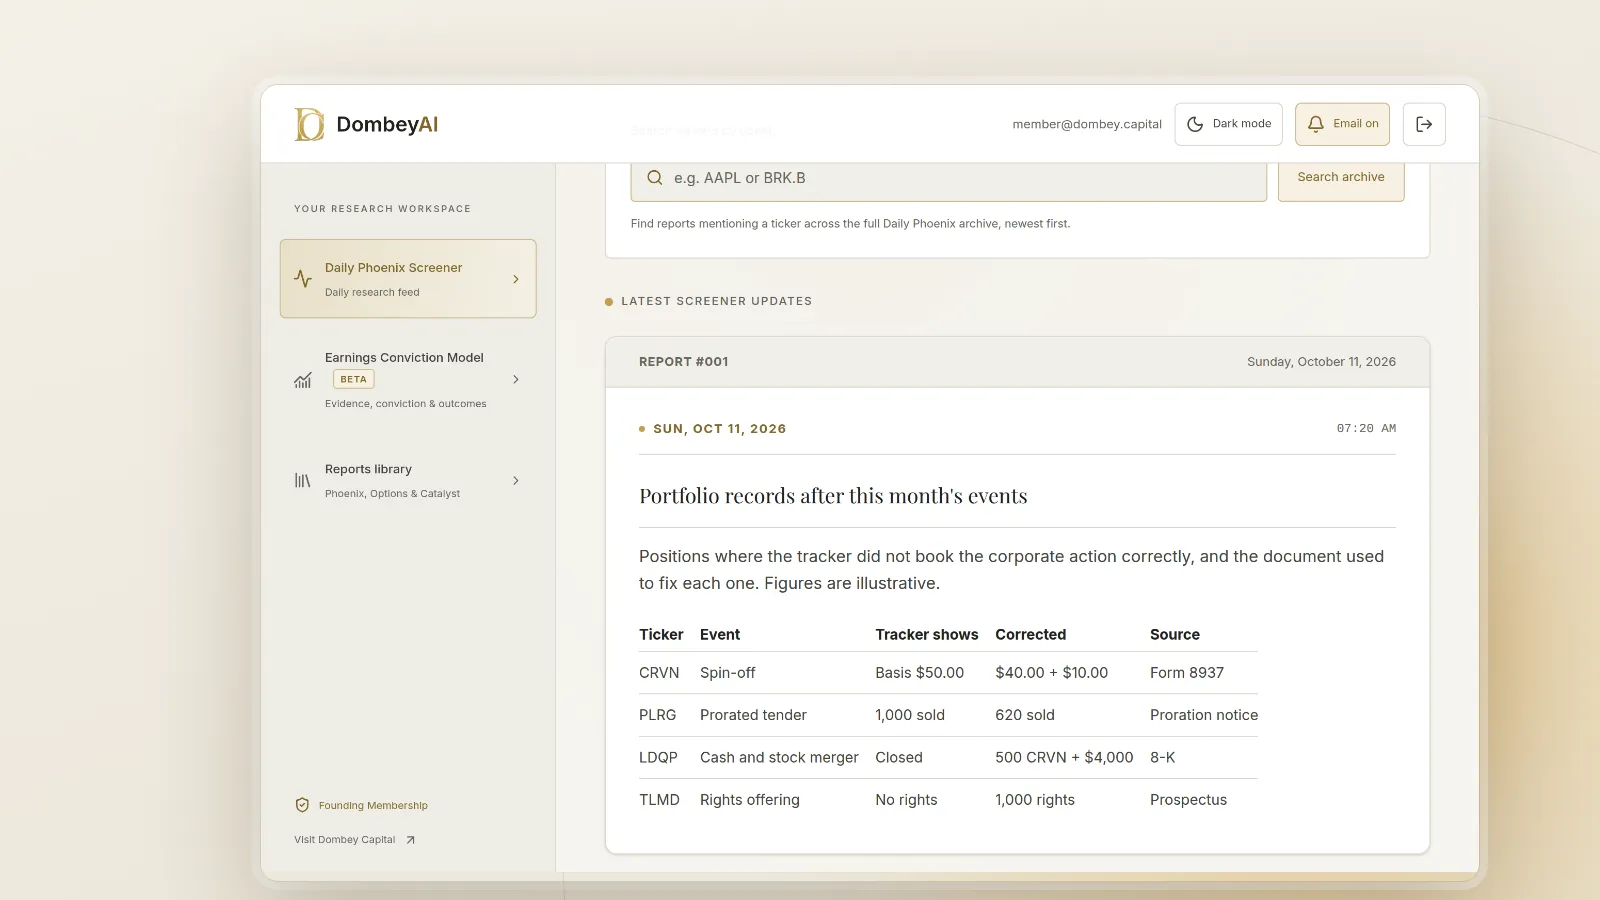The height and width of the screenshot is (900, 1600).
Task: Expand Earnings Conviction Model chevron
Action: tap(516, 380)
